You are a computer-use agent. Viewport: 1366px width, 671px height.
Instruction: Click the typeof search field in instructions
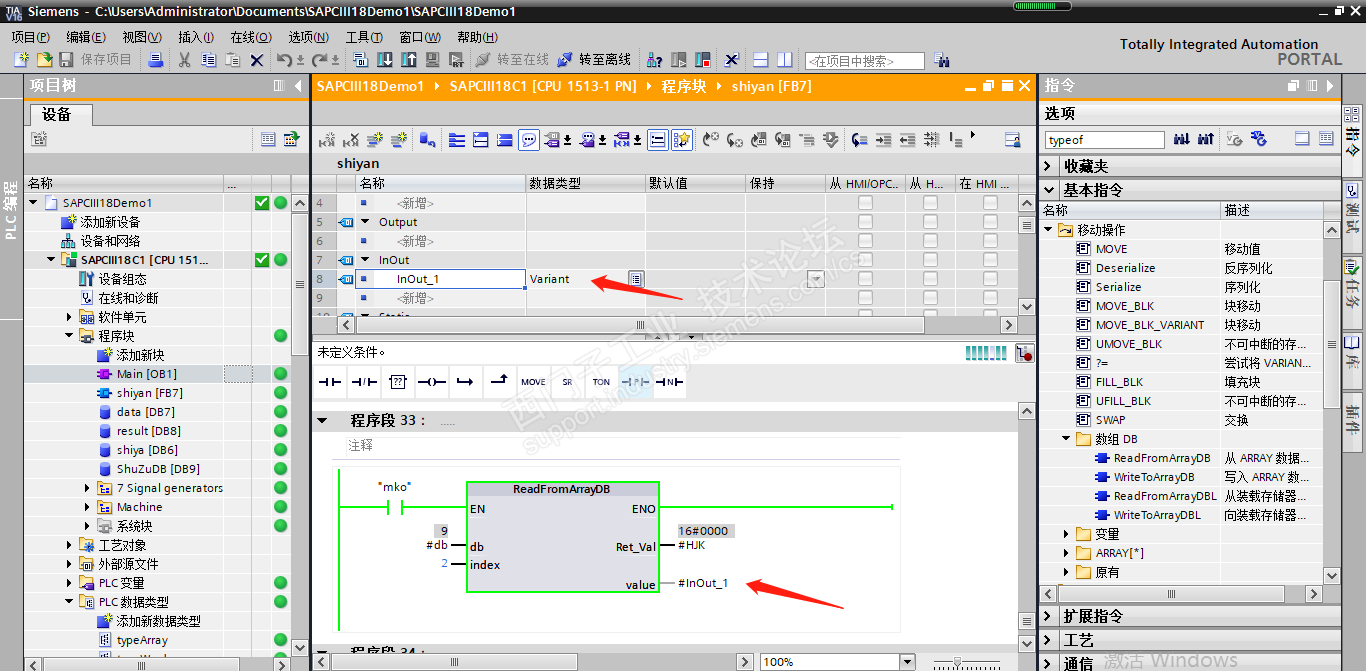point(1104,140)
